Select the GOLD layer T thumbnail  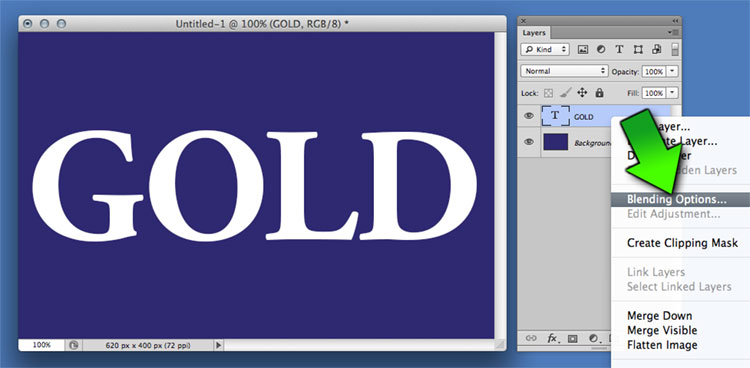tap(555, 116)
